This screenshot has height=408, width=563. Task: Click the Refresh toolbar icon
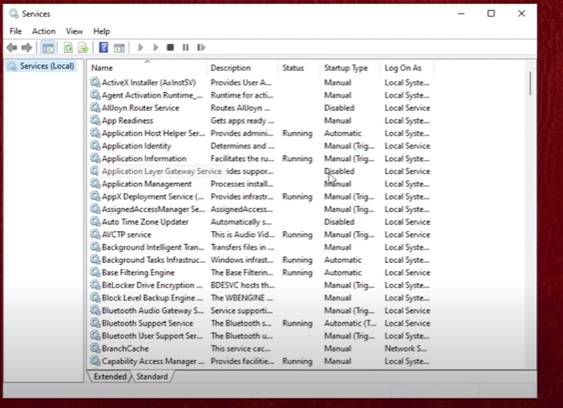(x=68, y=47)
